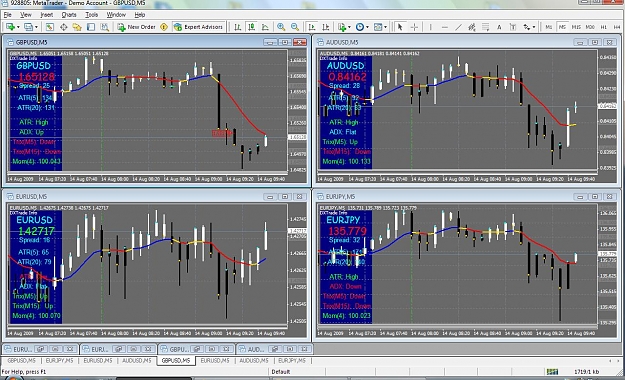Toggle chart Auto Scroll

coord(312,27)
